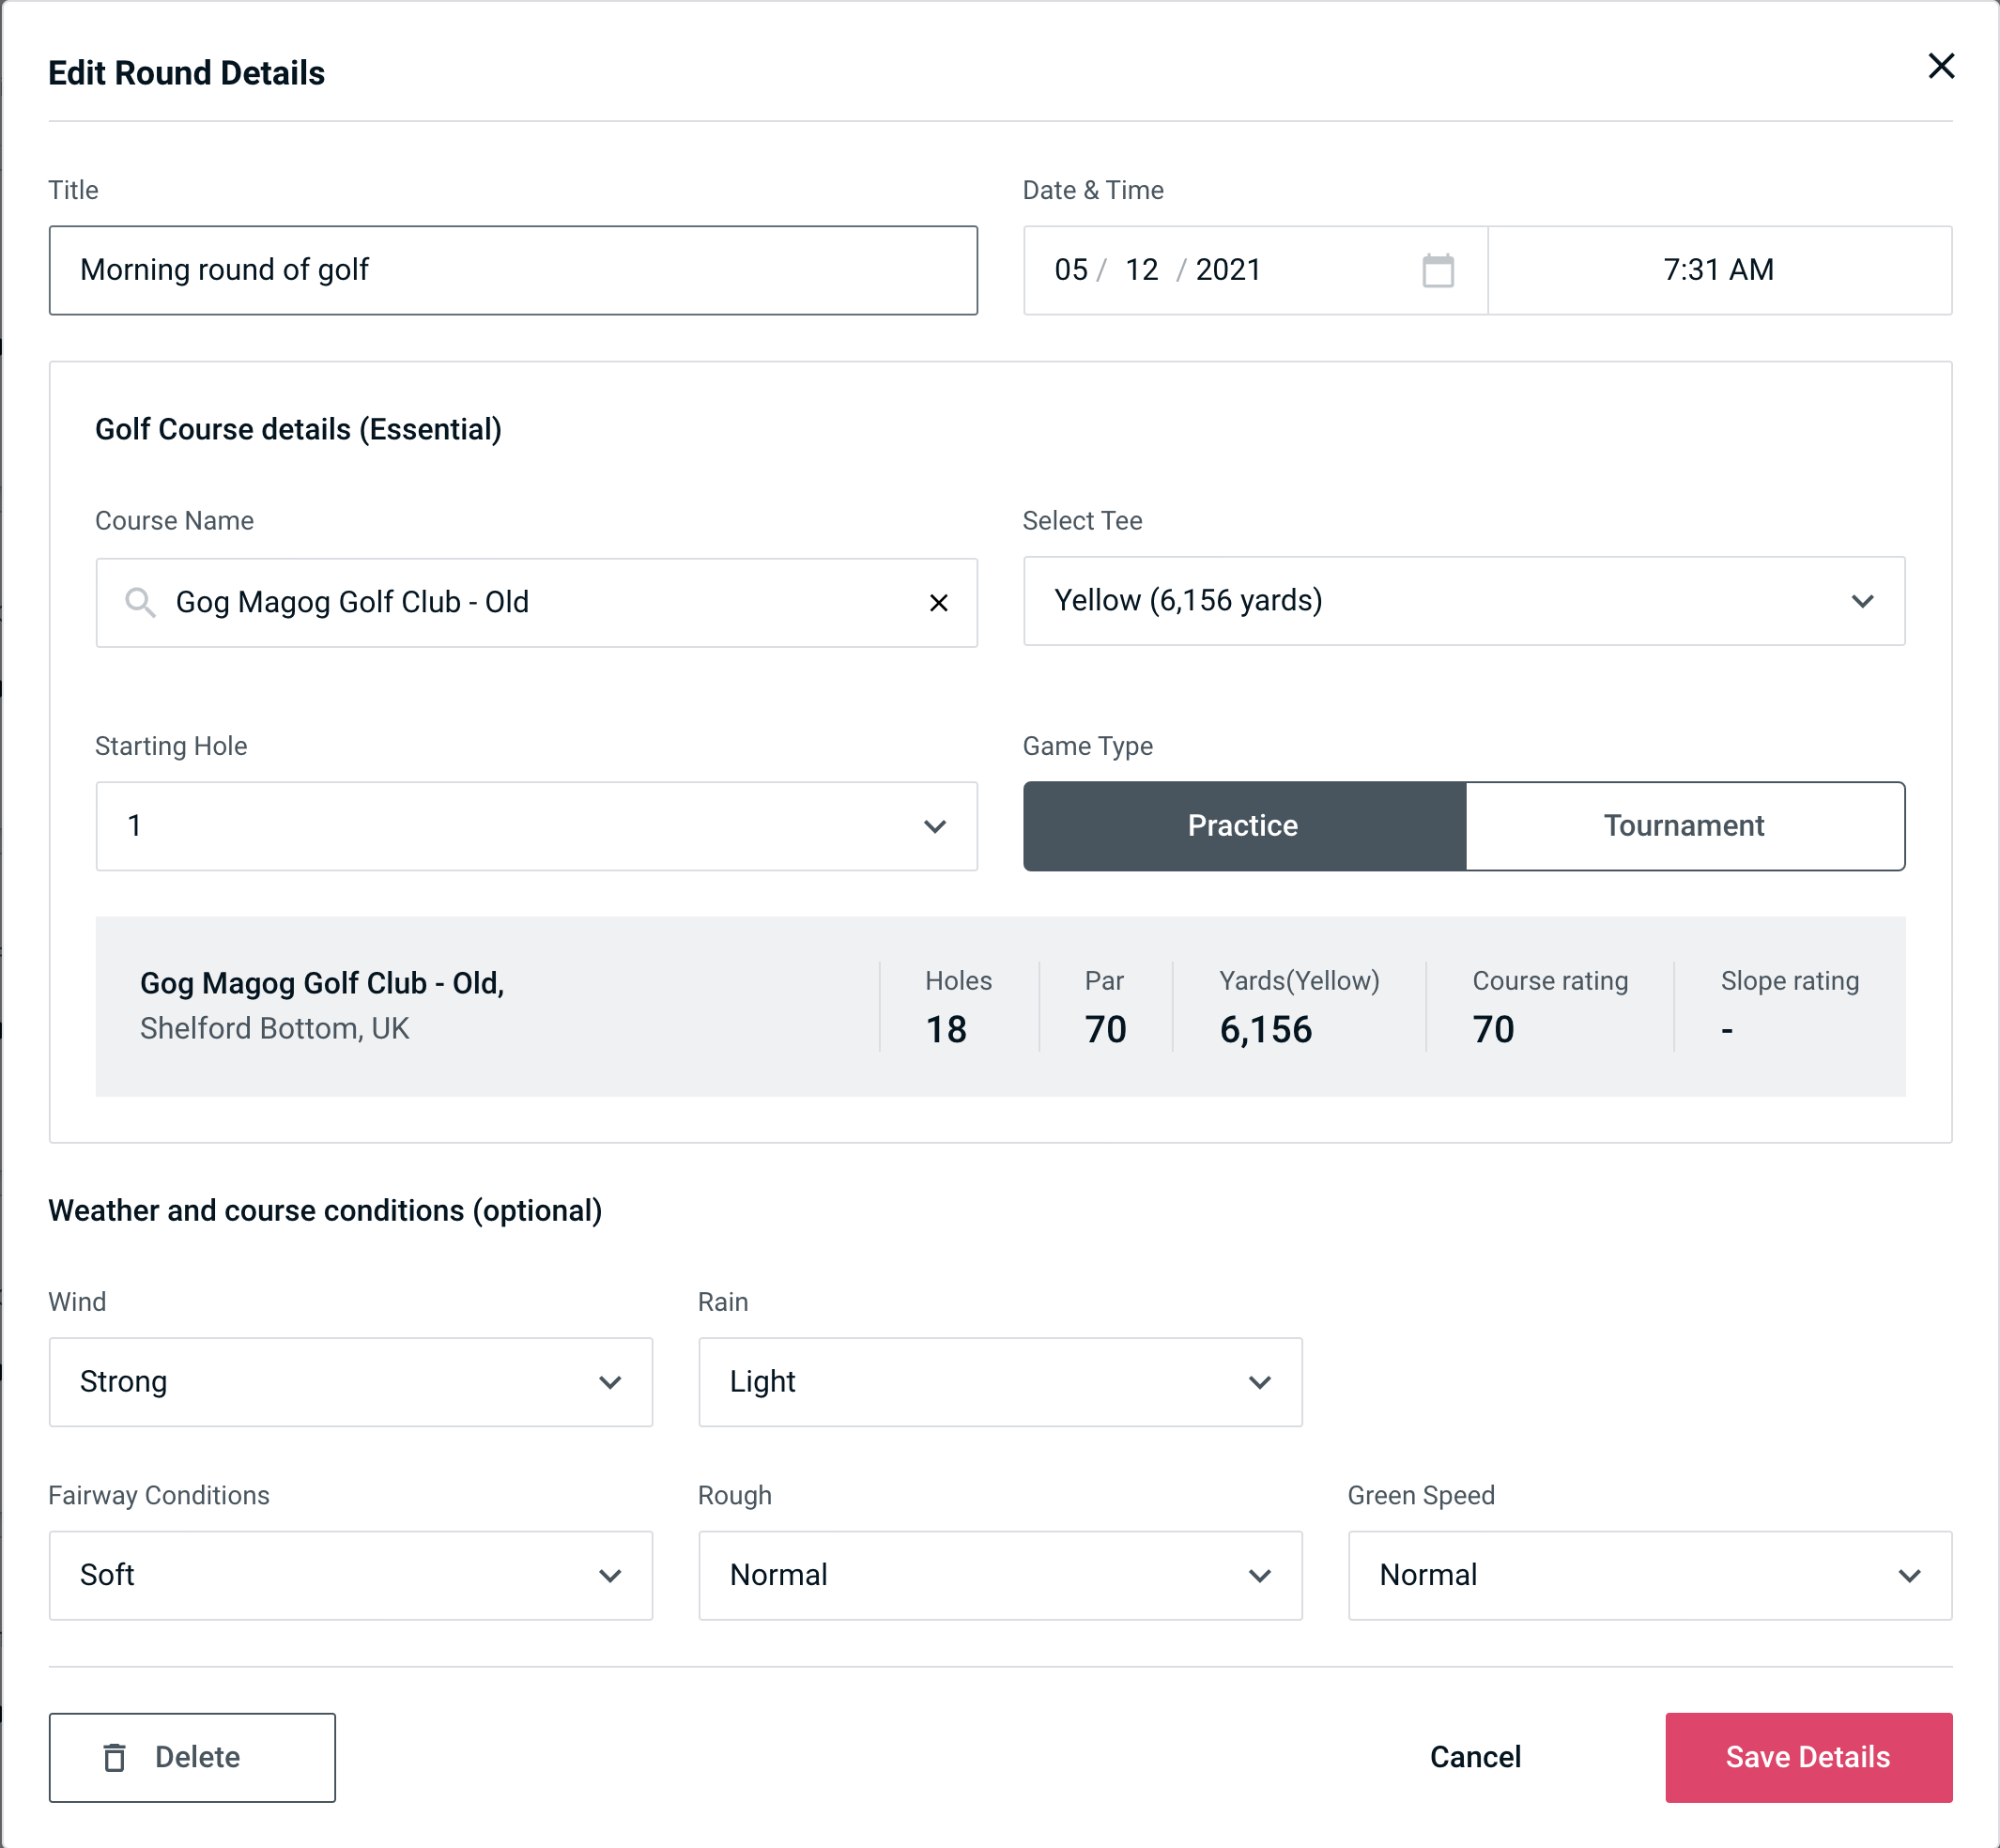Click the clear (X) icon in Course Name field
Image resolution: width=2000 pixels, height=1848 pixels.
click(941, 601)
